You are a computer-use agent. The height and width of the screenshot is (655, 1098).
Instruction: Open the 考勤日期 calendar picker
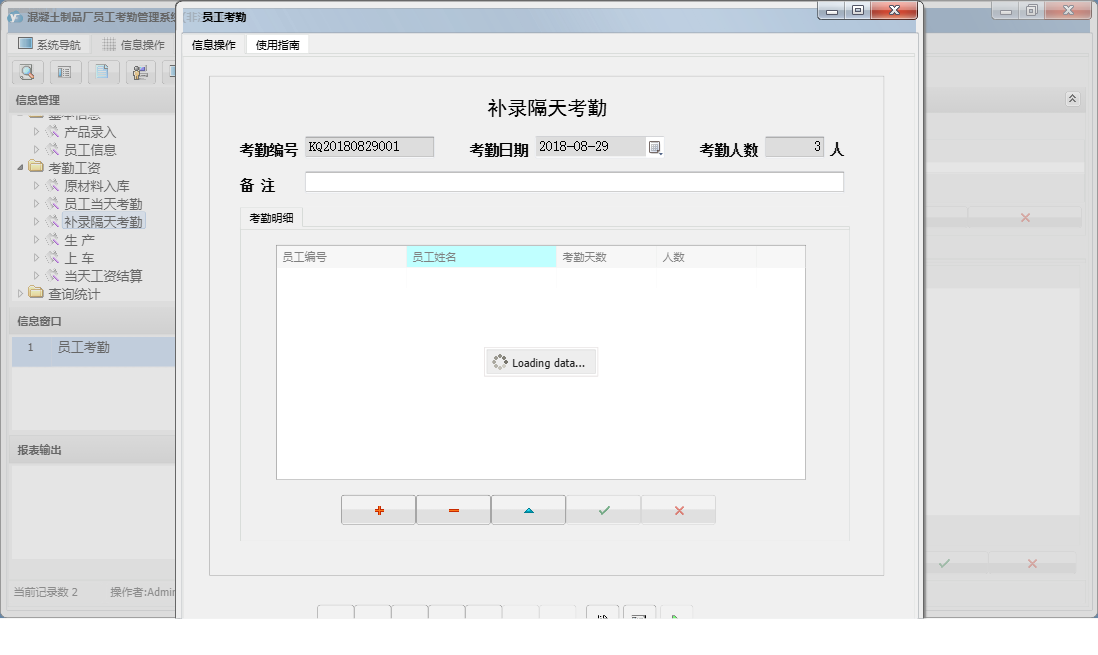(655, 146)
